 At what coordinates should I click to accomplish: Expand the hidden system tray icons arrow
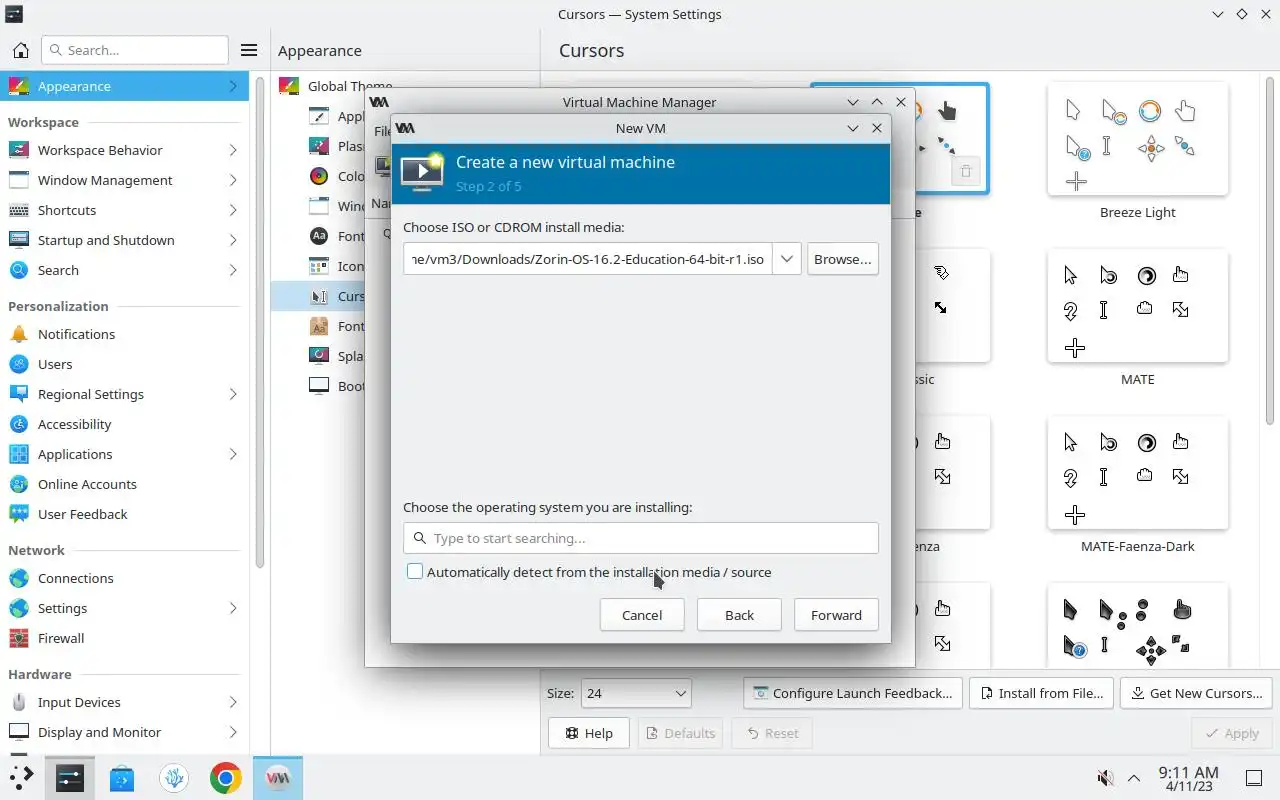1134,778
